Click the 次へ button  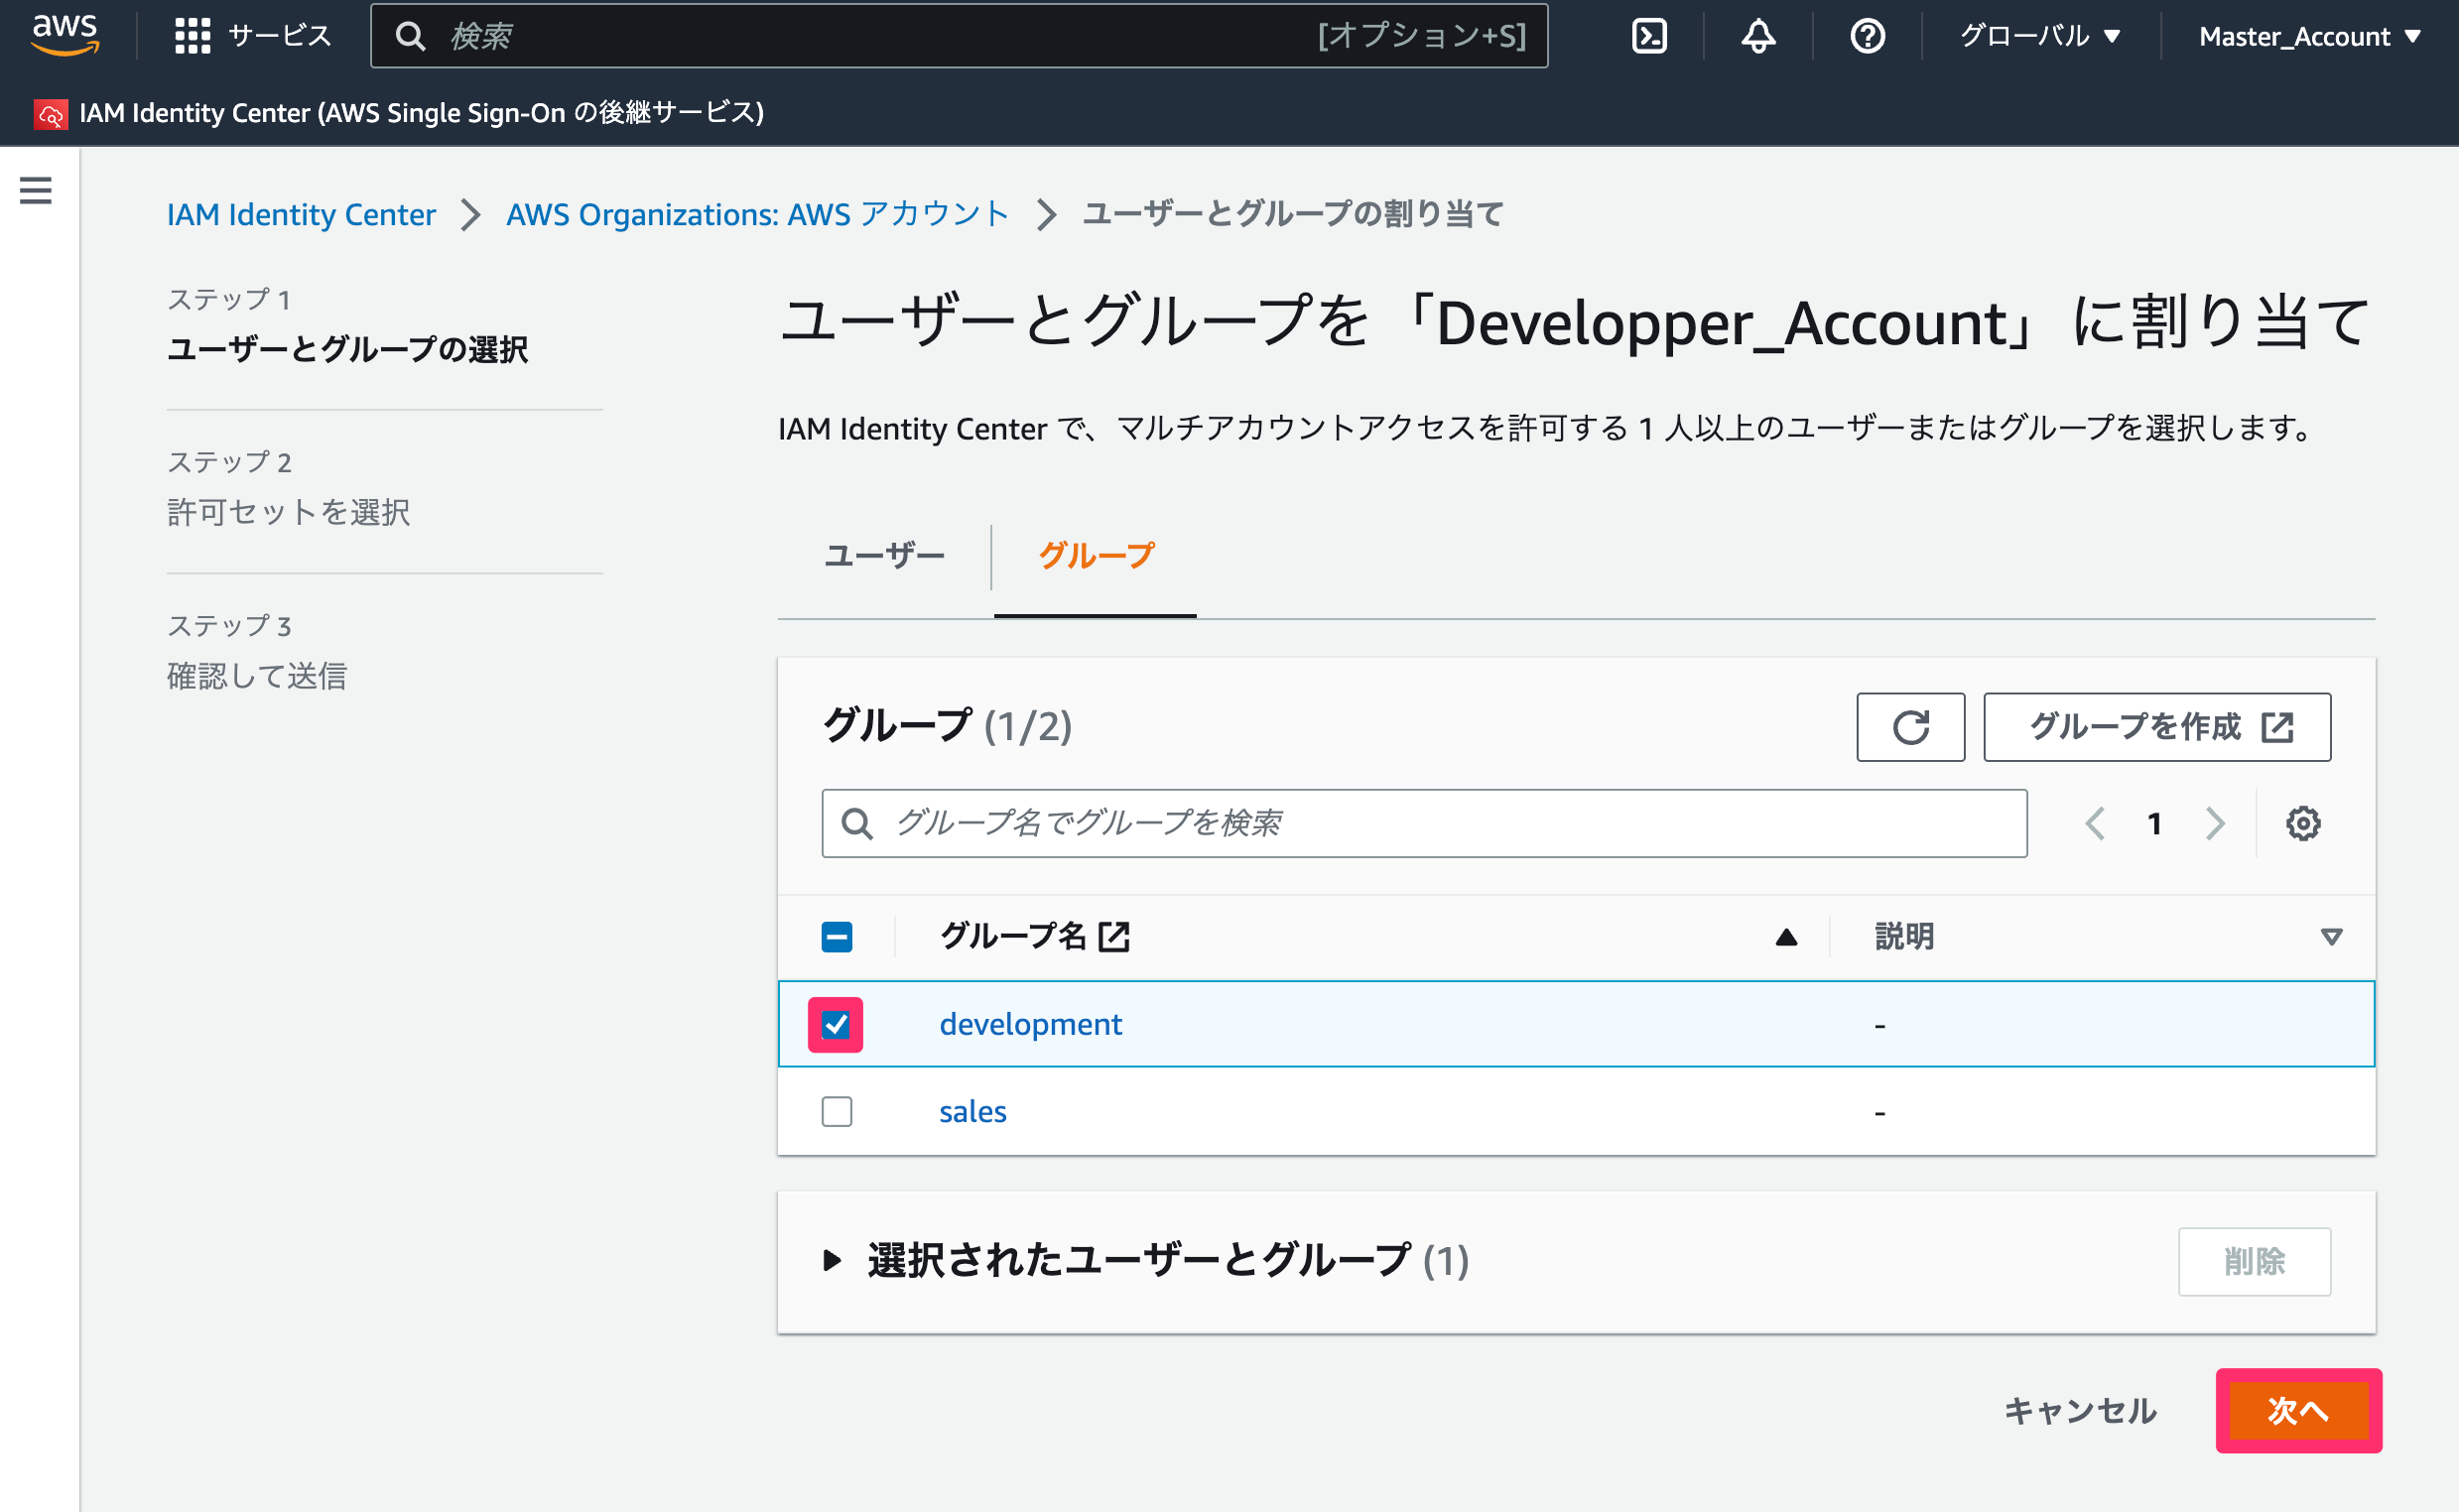[x=2298, y=1411]
